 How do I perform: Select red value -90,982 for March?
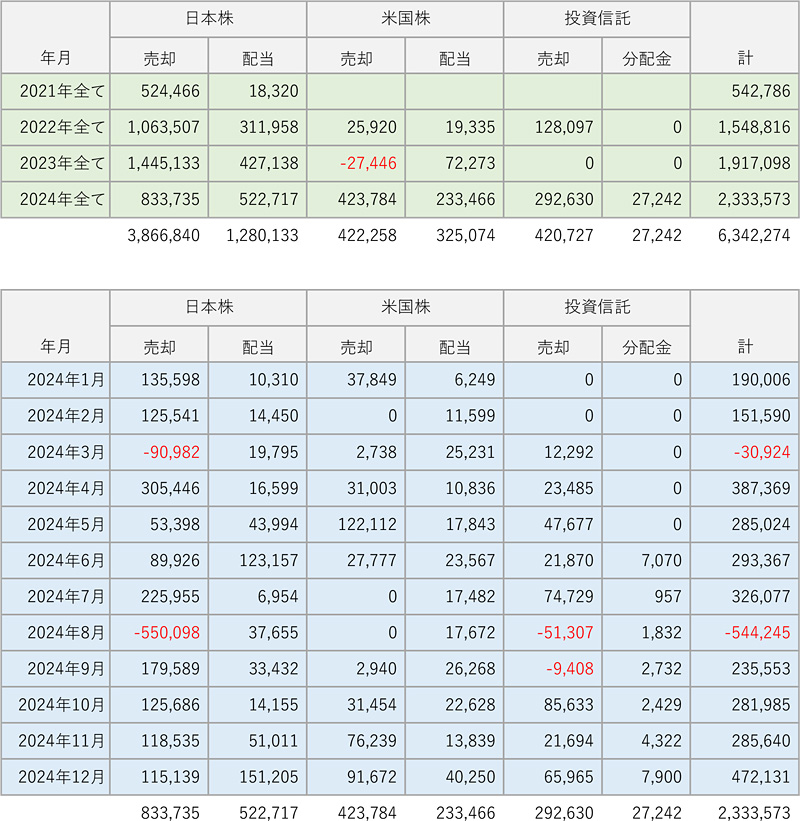click(171, 452)
